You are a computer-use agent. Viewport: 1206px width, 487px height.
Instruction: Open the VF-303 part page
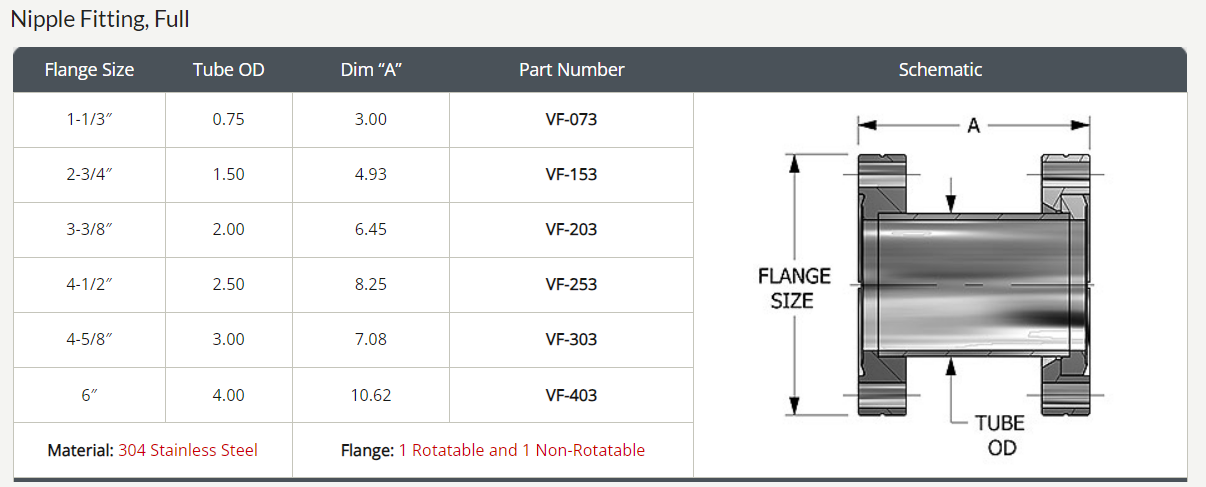(571, 339)
